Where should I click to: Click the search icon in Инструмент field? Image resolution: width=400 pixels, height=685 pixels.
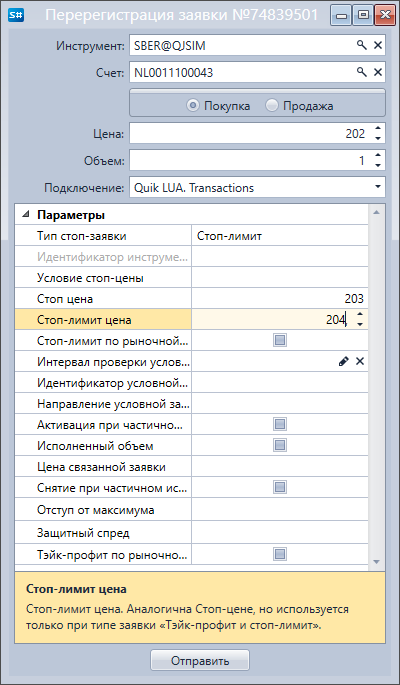362,45
